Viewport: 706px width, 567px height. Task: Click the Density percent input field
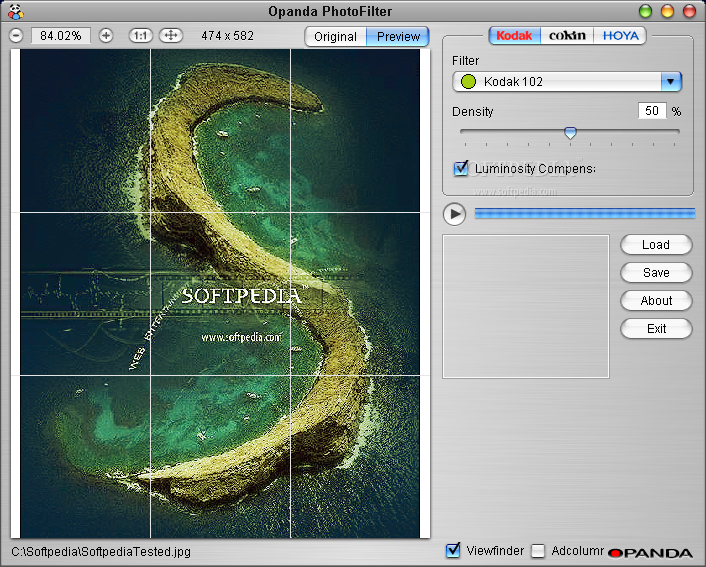(x=652, y=111)
